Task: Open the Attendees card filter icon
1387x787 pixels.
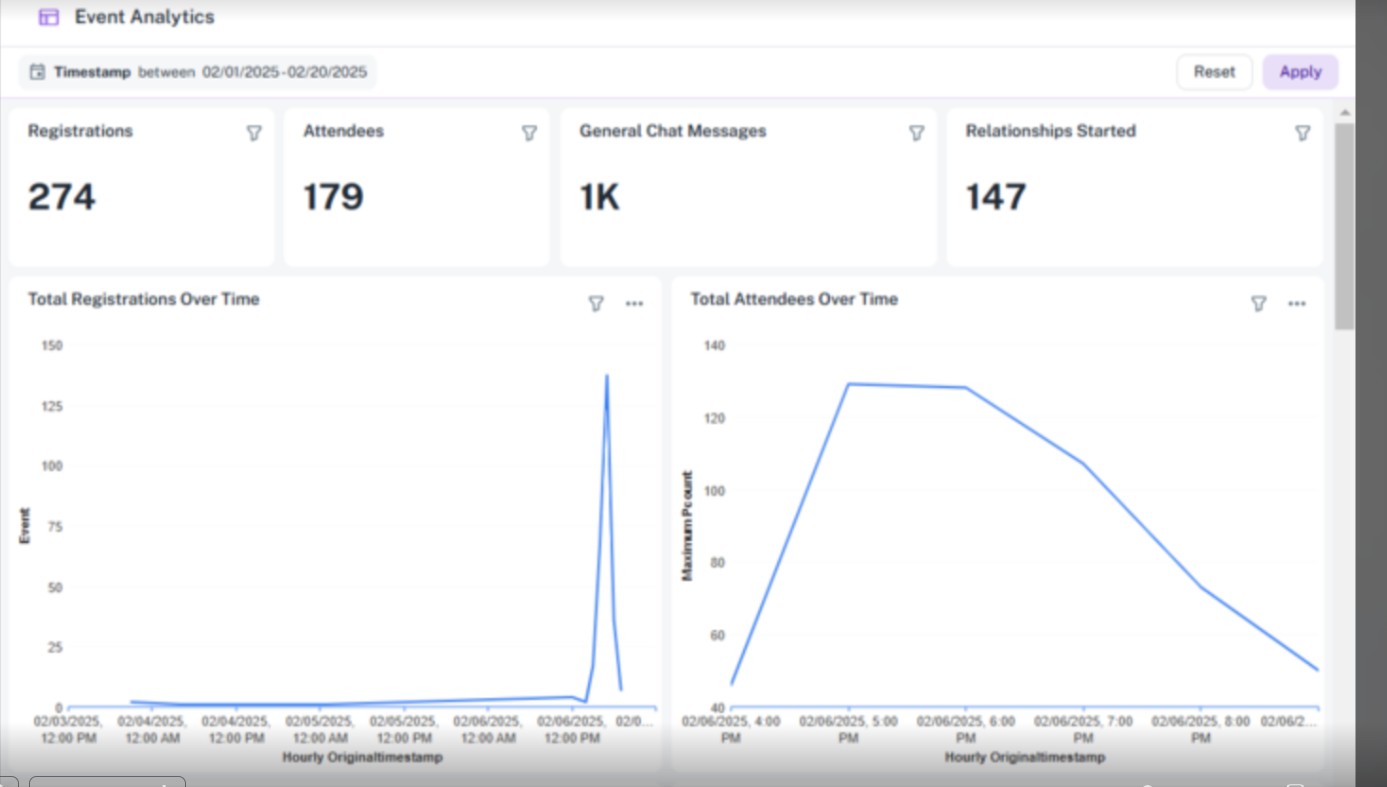Action: coord(529,133)
